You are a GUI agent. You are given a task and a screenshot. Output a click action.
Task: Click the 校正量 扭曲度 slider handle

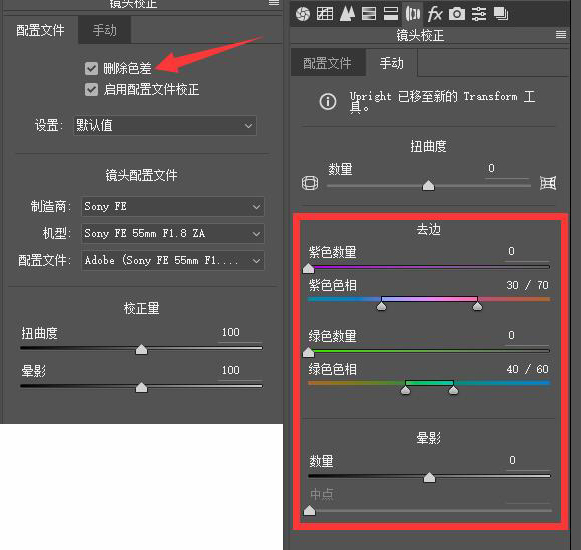[x=141, y=349]
